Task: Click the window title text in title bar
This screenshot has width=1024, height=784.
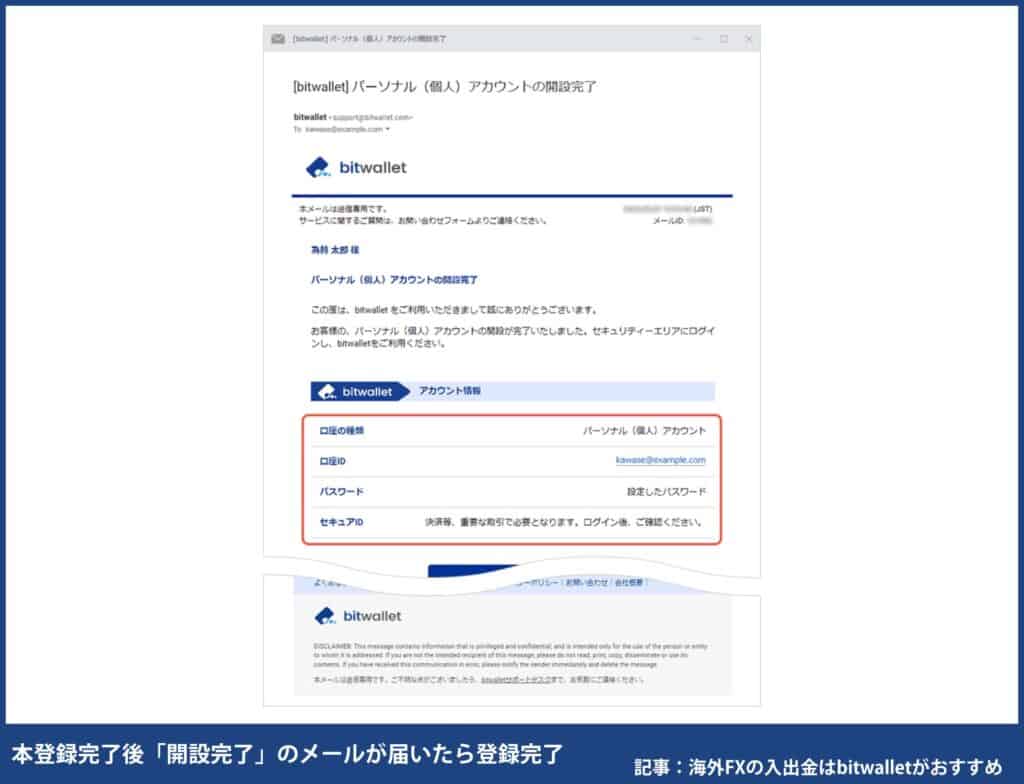Action: 370,39
